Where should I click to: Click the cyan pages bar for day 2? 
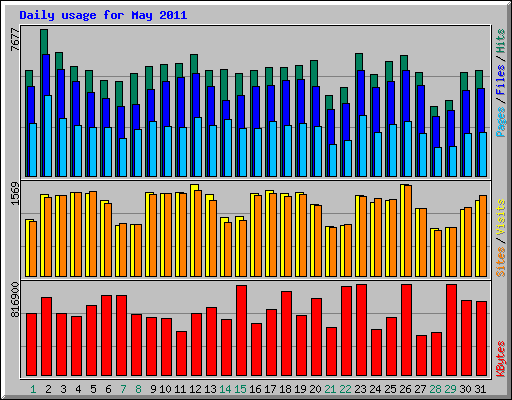click(48, 136)
